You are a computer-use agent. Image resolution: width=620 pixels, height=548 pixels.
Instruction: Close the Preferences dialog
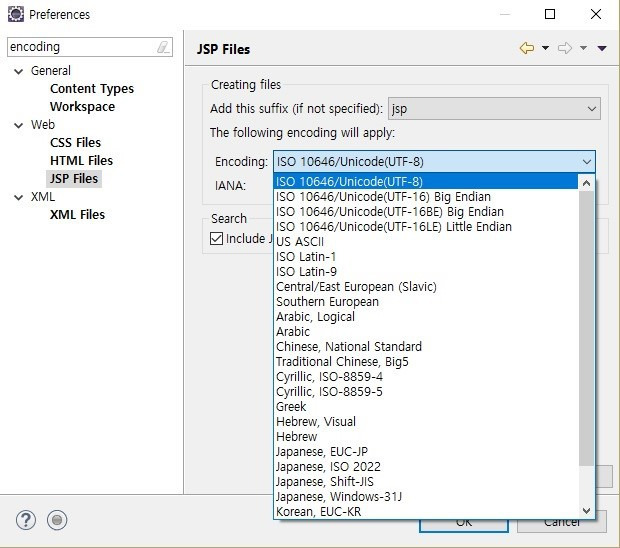[x=595, y=14]
